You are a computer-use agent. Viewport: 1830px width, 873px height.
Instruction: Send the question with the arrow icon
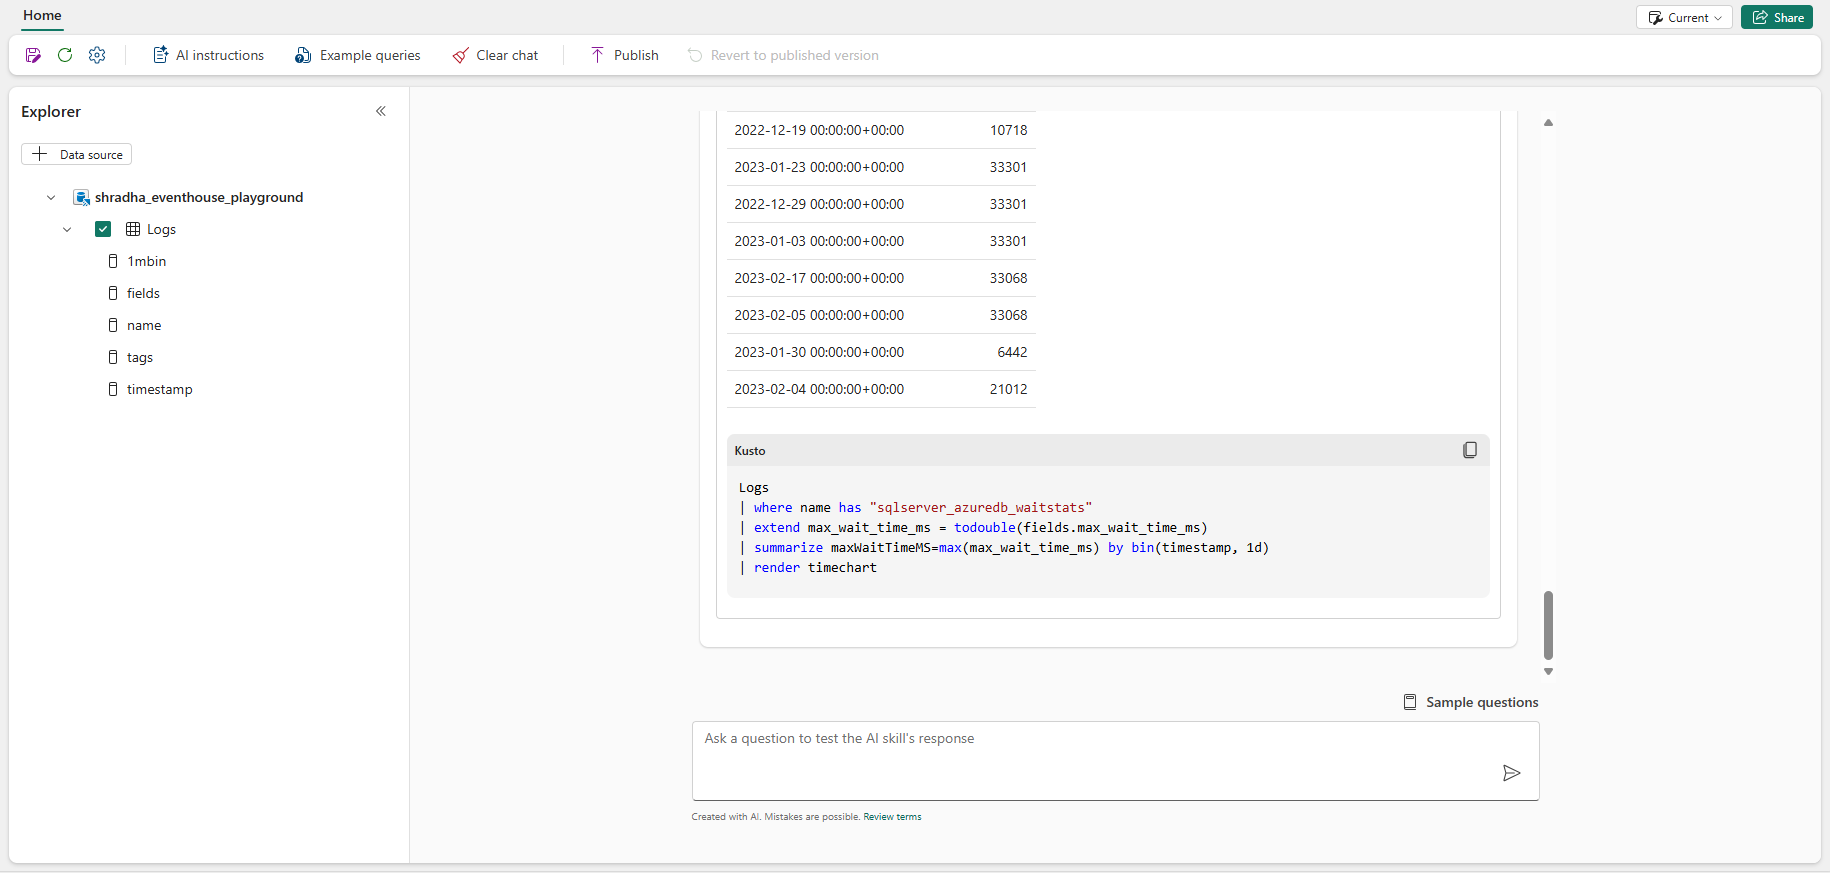pyautogui.click(x=1511, y=773)
